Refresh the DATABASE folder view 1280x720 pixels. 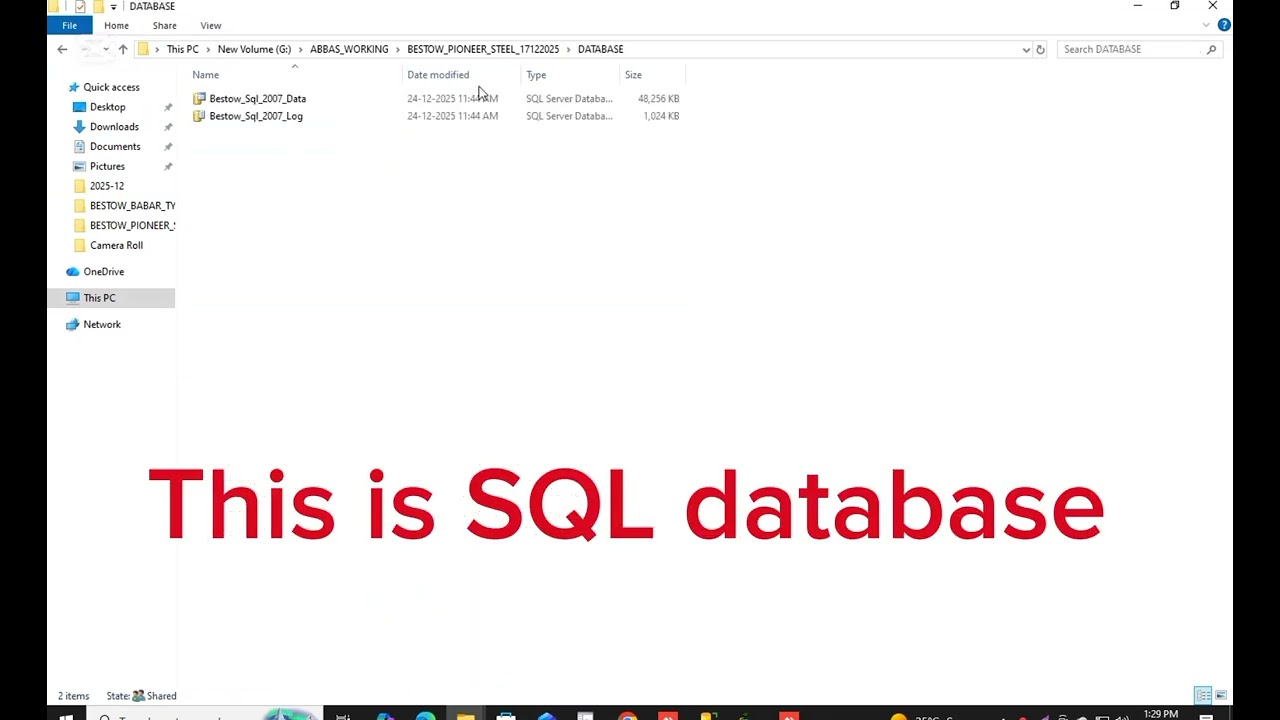point(1040,49)
